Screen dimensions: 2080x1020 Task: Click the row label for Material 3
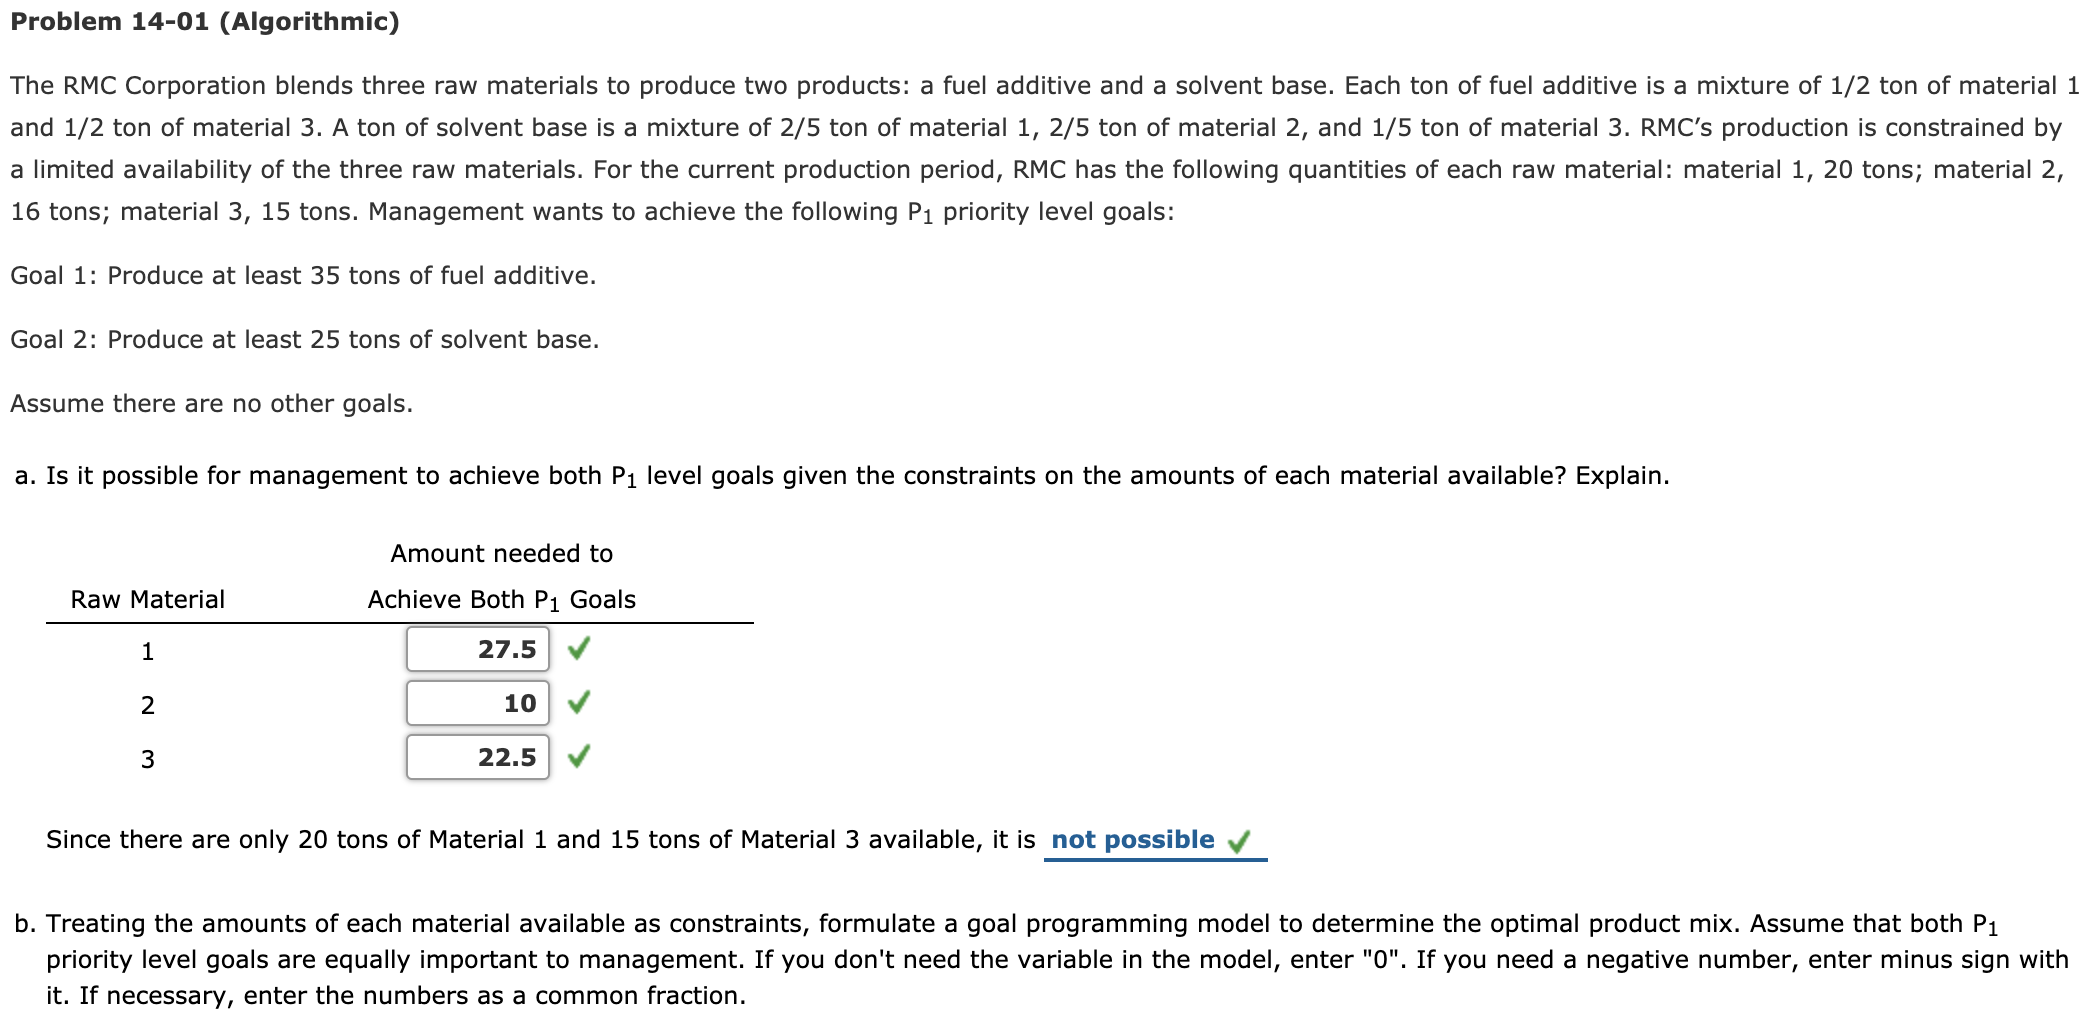point(148,760)
